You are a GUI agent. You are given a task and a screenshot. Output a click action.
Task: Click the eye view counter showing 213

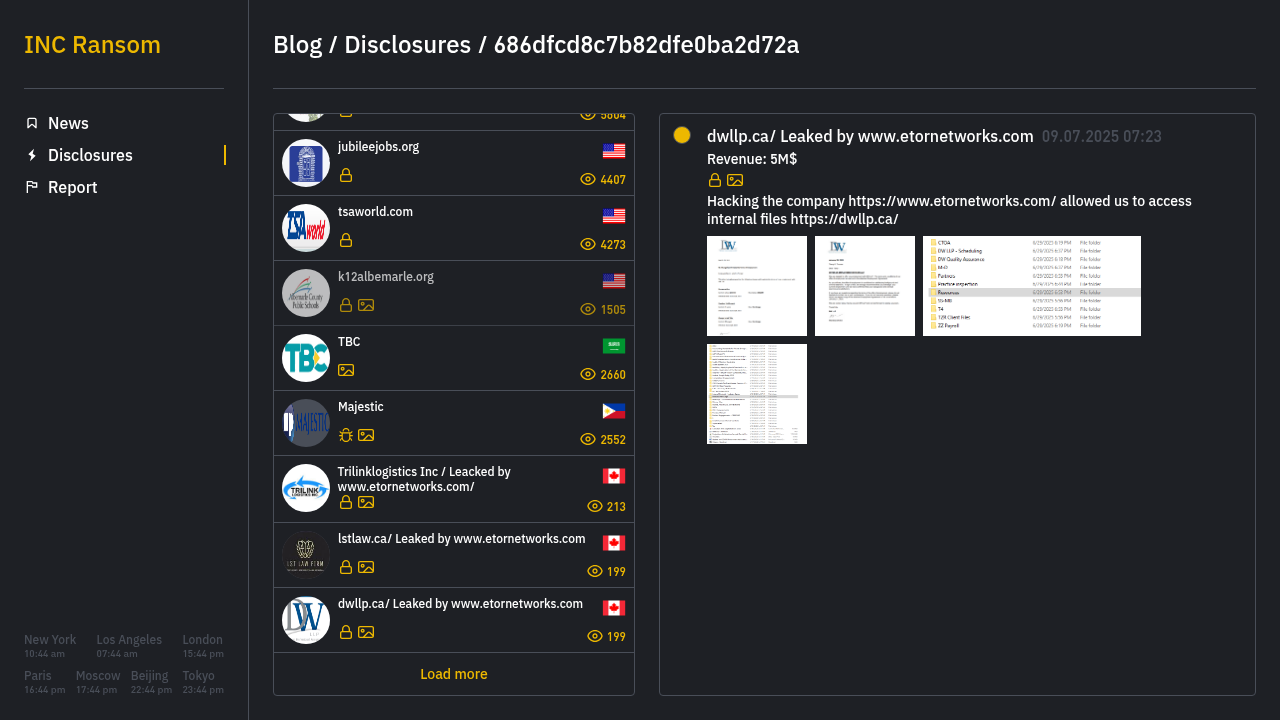tap(606, 507)
